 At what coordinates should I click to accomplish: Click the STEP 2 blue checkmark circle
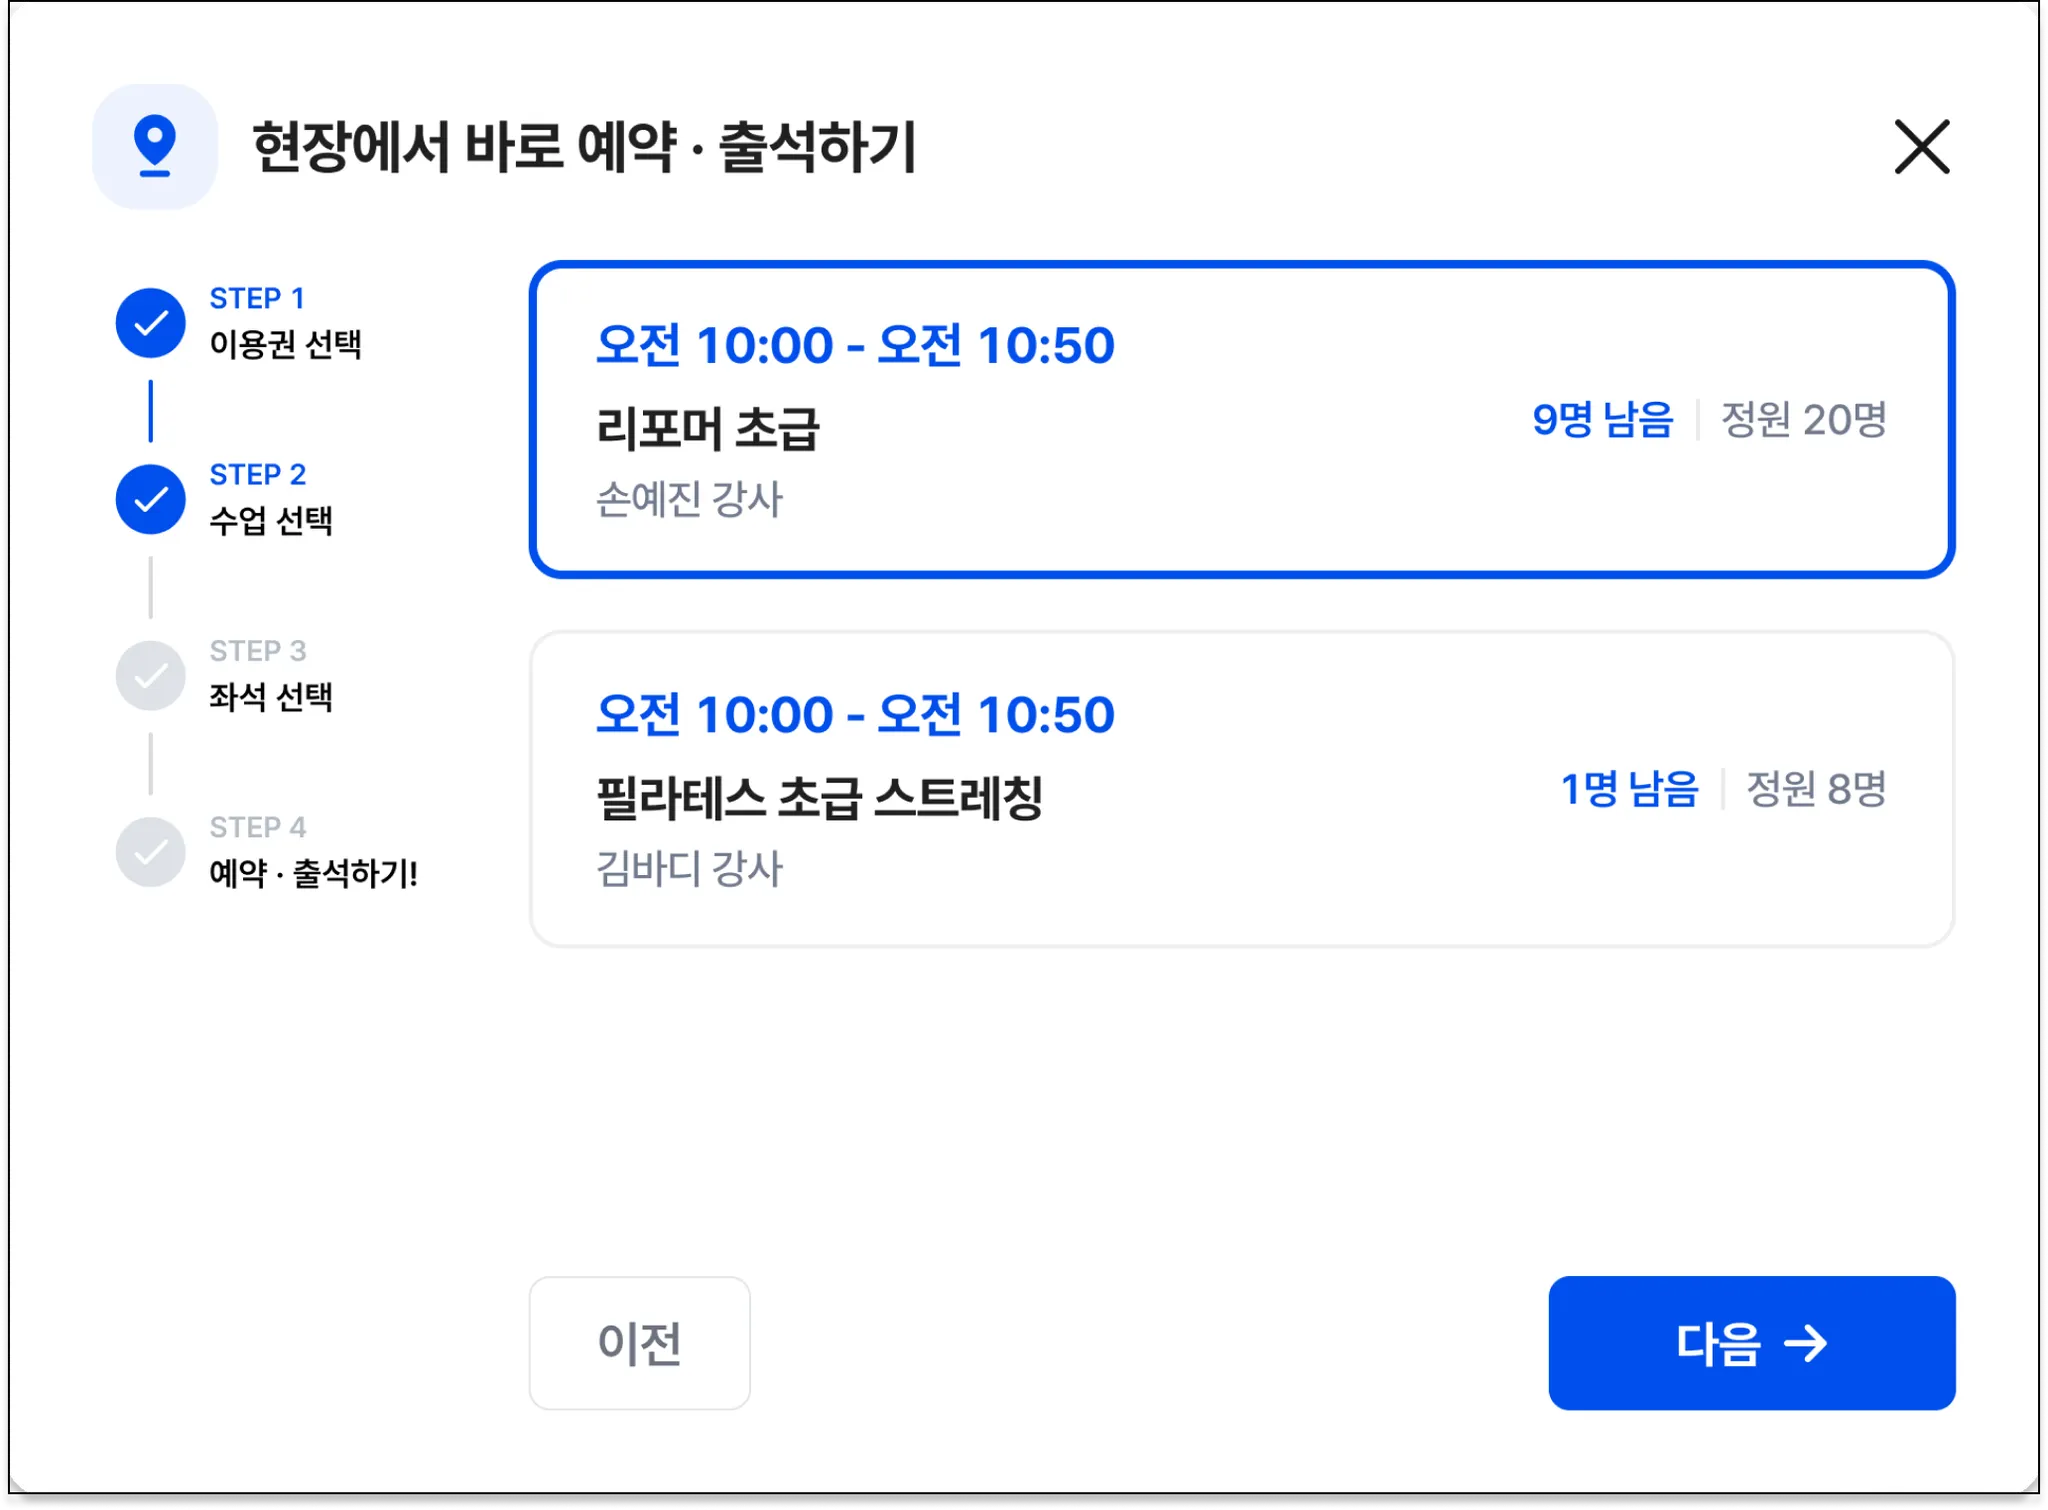[x=150, y=499]
